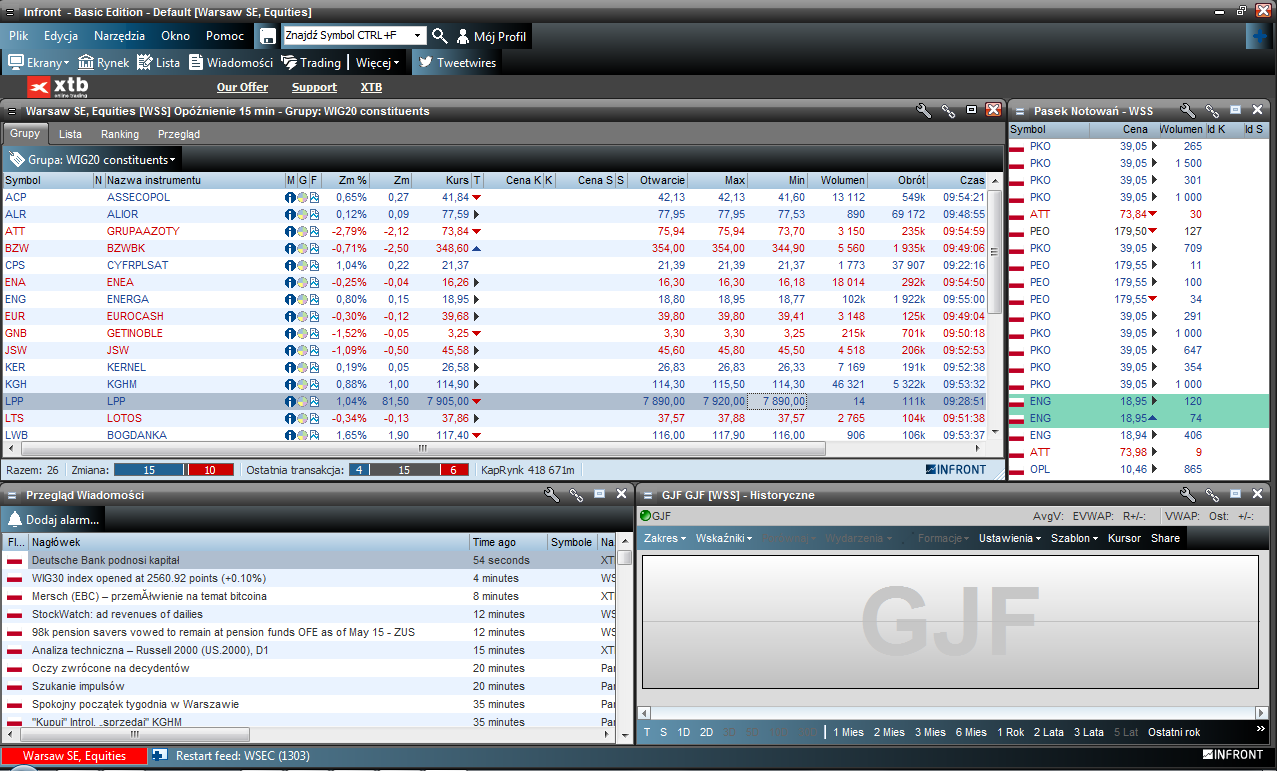The image size is (1277, 771).
Task: Select the 1 Mies chart range
Action: 848,732
